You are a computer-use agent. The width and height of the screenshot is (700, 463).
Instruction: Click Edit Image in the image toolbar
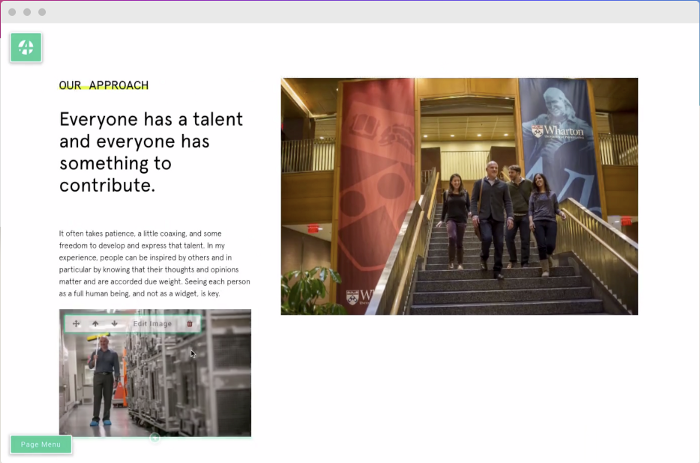[152, 324]
